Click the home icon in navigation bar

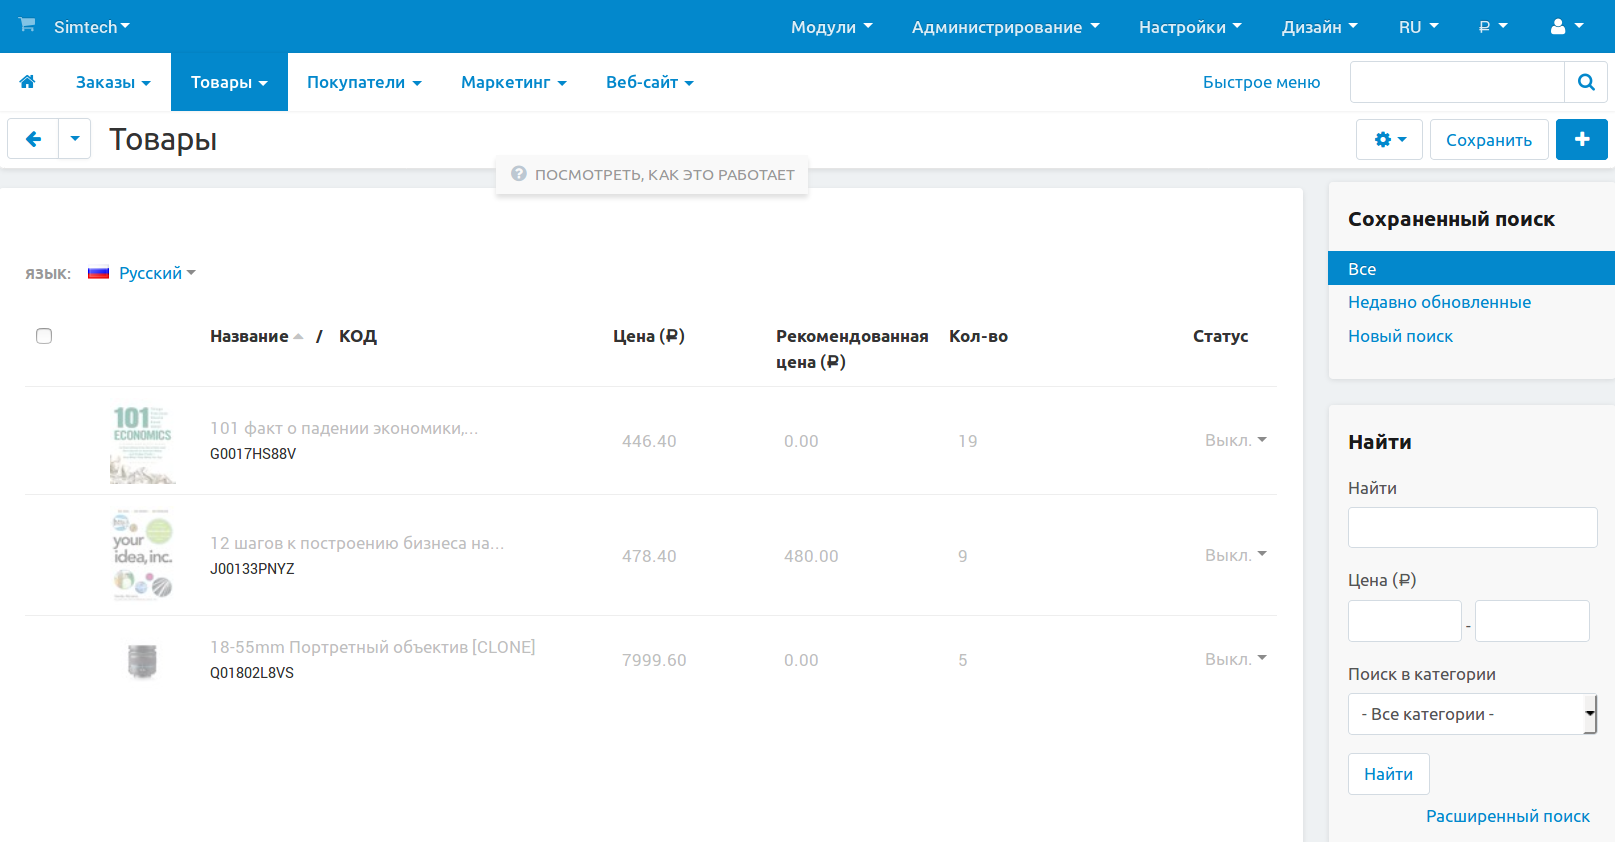27,82
